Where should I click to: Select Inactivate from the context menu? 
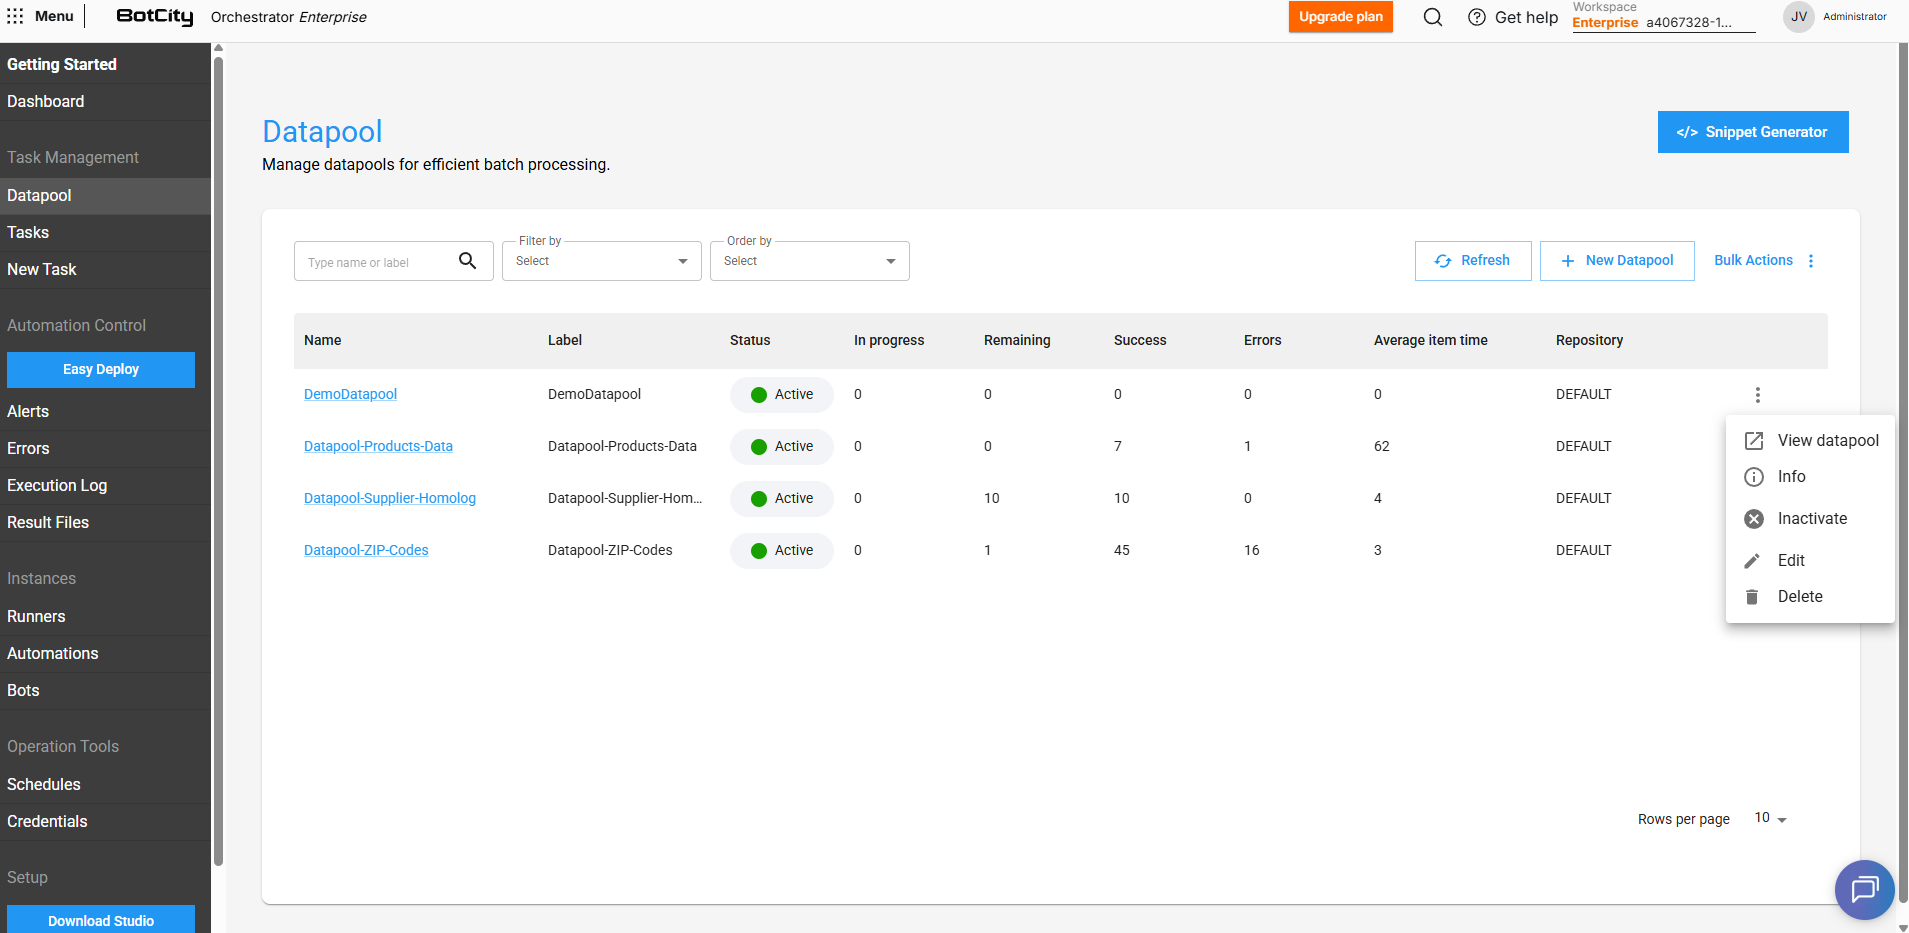click(1811, 519)
